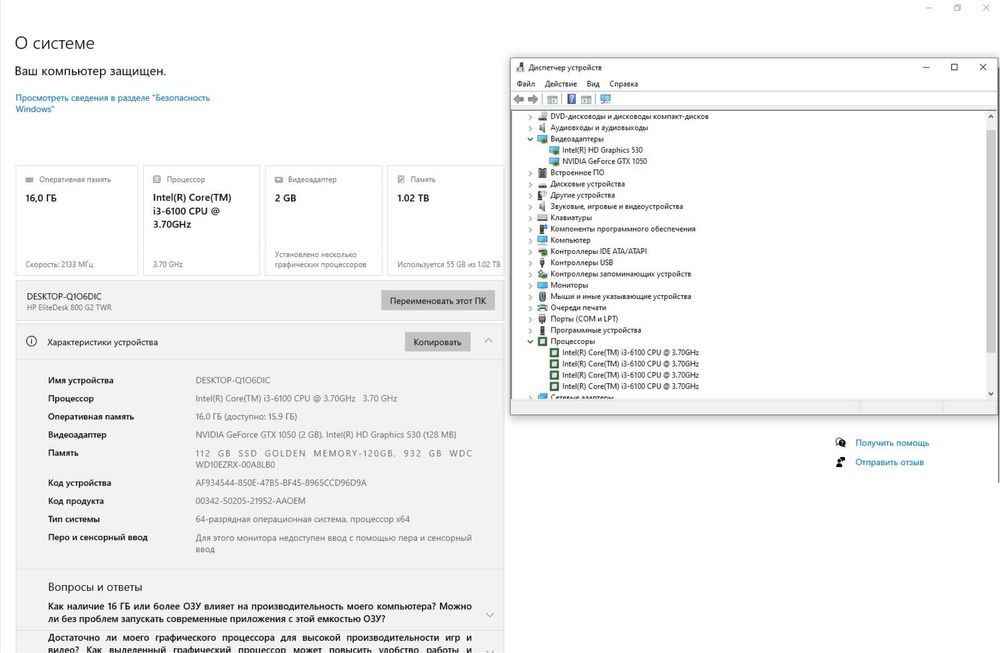Click the Получить помощь link
1000x653 pixels.
point(892,443)
